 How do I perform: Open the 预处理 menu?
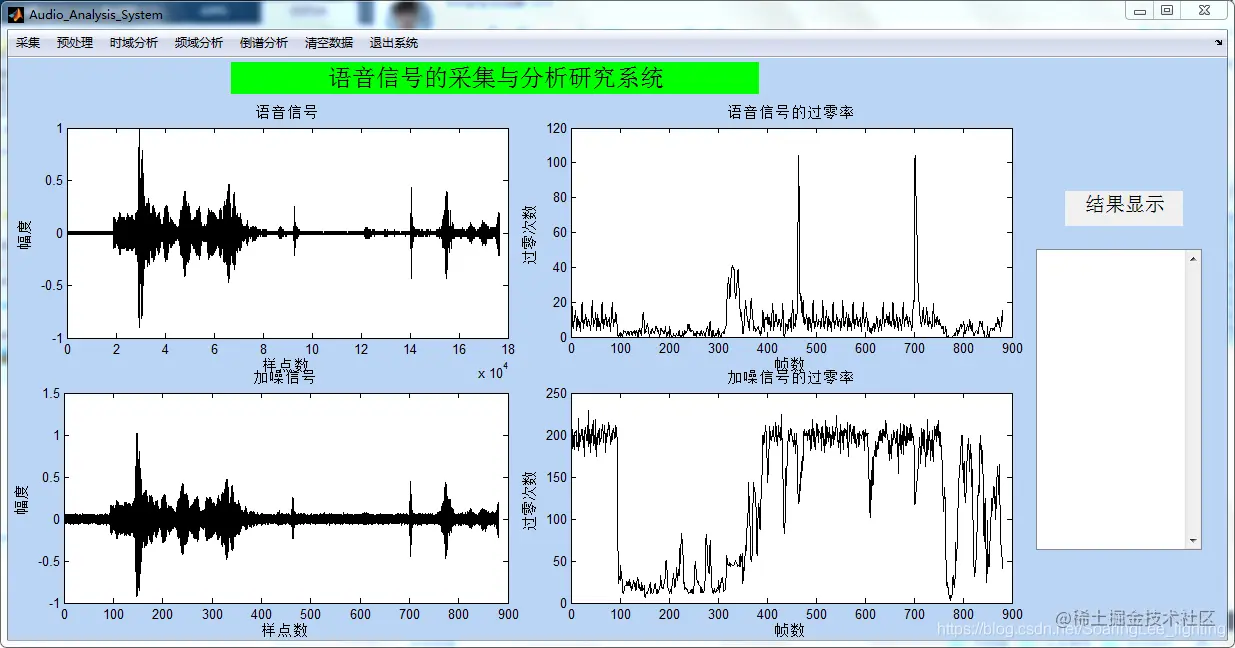75,43
